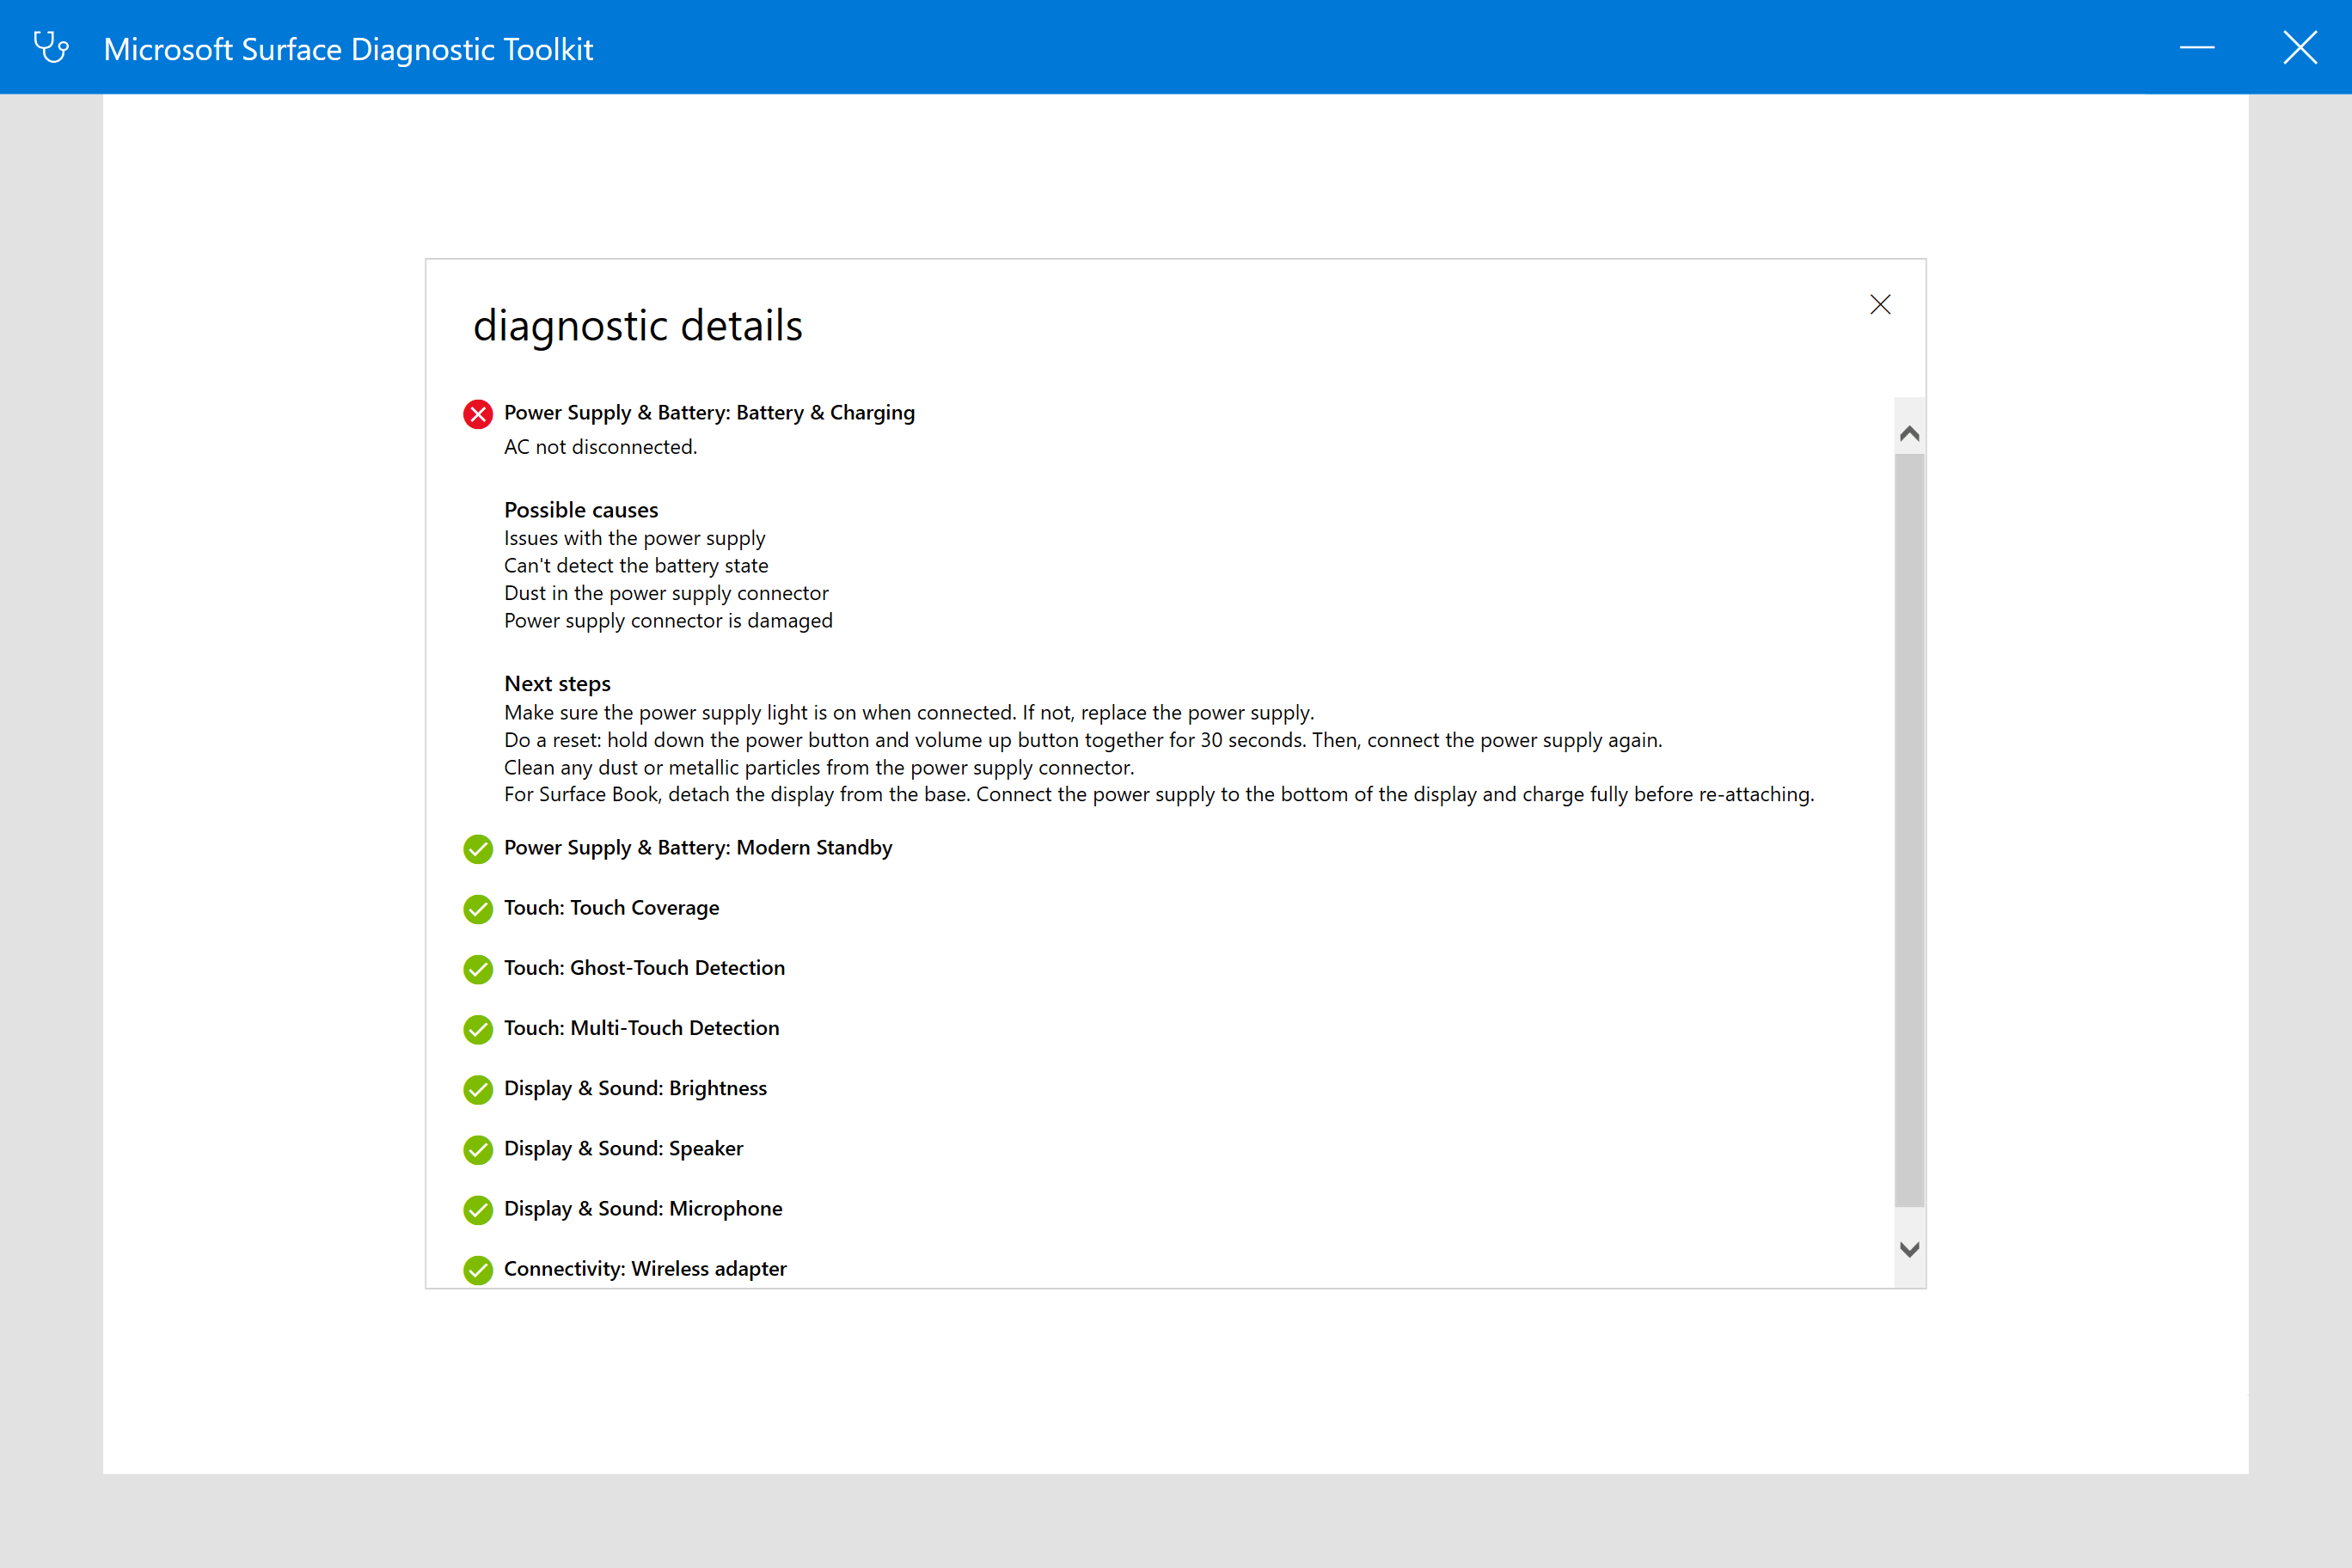Image resolution: width=2352 pixels, height=1568 pixels.
Task: Click green check icon beside Modern Standby
Action: click(478, 849)
